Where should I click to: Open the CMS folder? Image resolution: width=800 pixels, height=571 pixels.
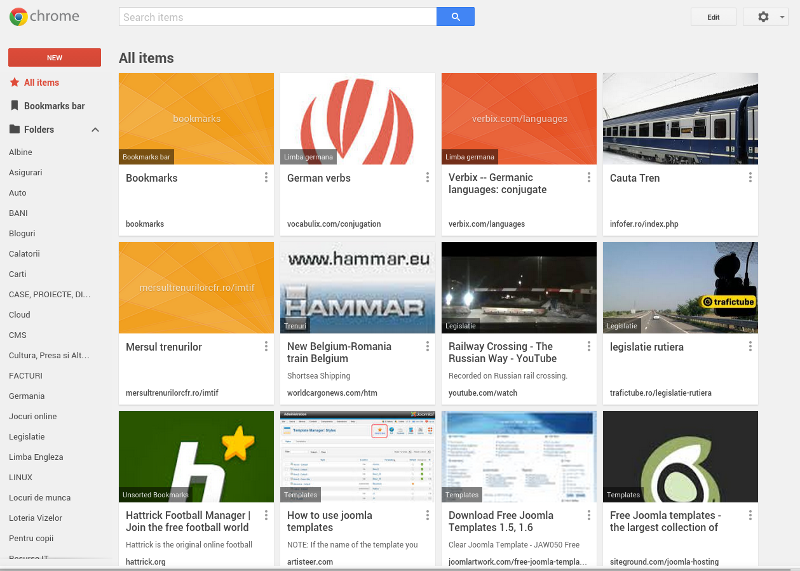point(17,335)
